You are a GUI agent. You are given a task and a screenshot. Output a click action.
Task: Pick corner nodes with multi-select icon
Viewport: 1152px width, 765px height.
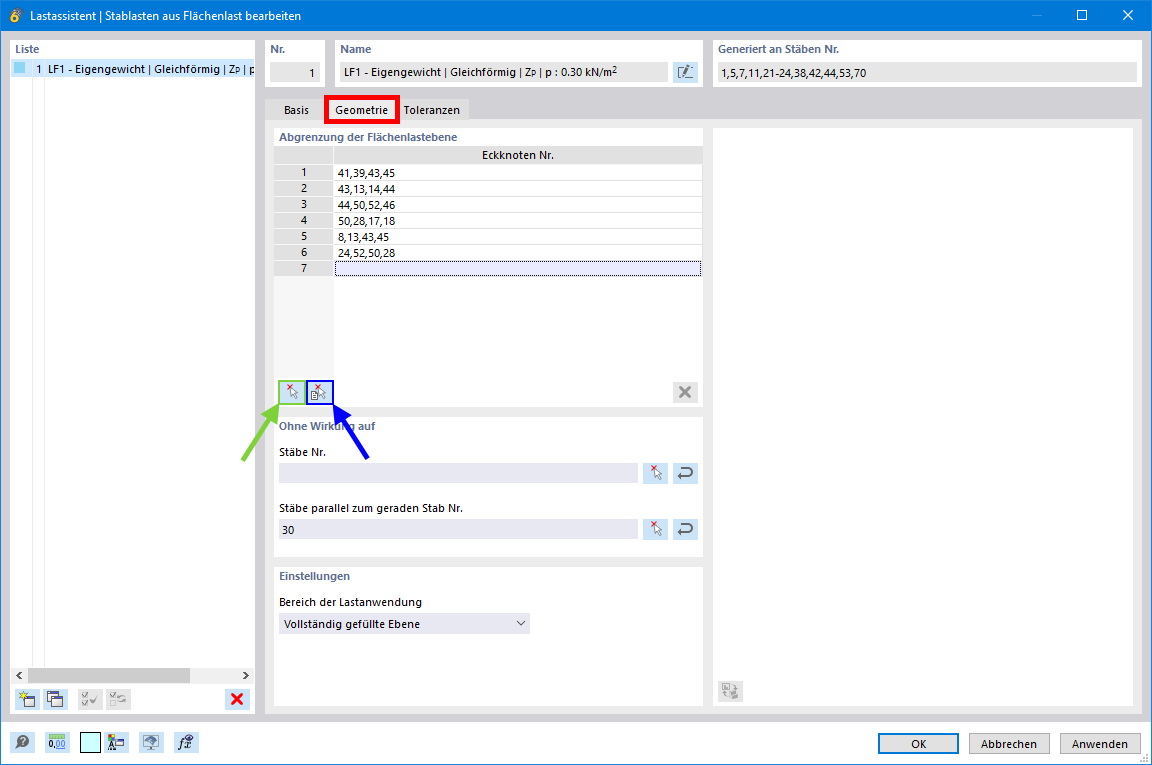tap(320, 392)
